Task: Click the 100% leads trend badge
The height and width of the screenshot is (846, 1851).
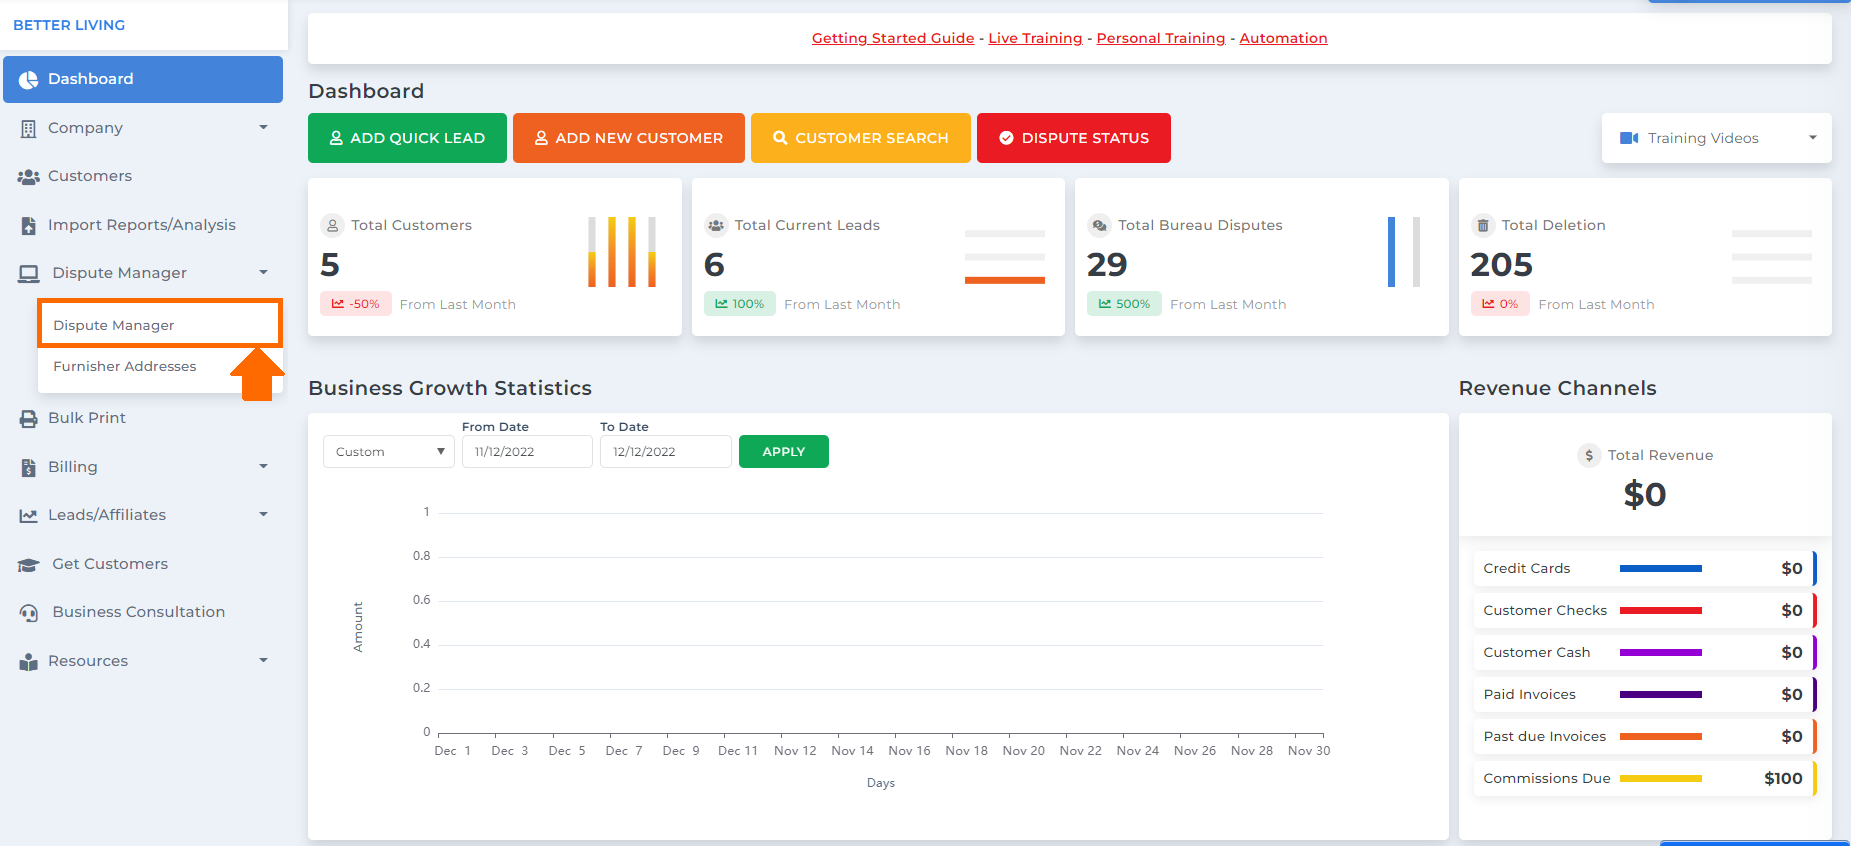Action: 740,304
